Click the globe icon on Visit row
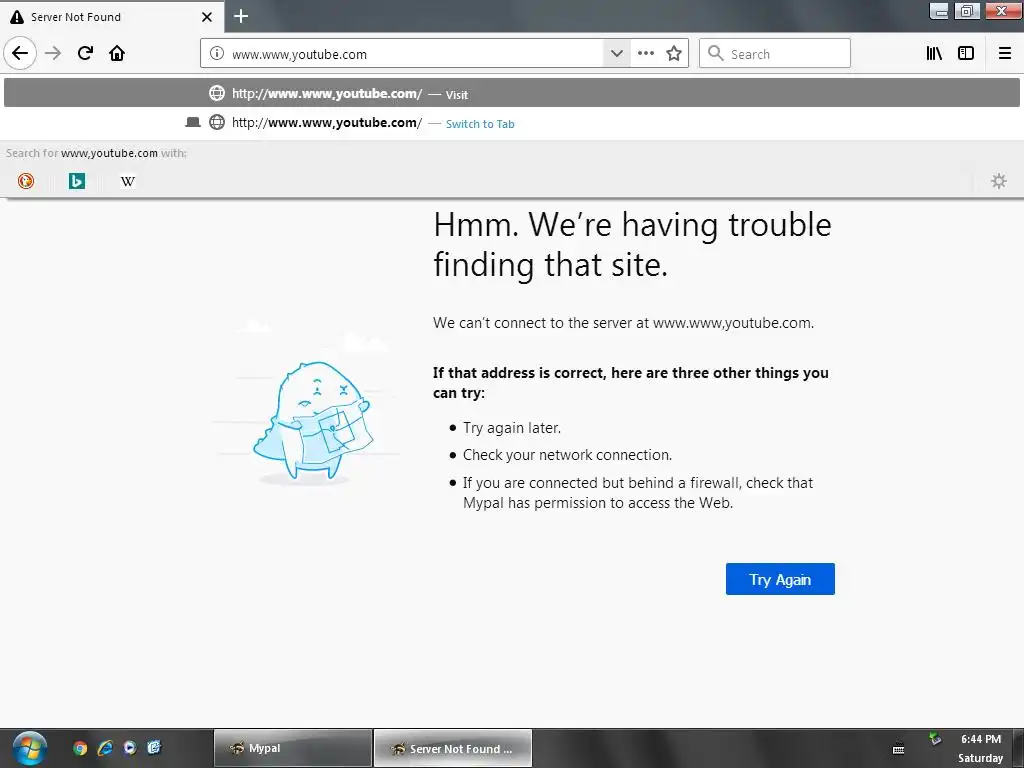1024x768 pixels. pos(217,93)
